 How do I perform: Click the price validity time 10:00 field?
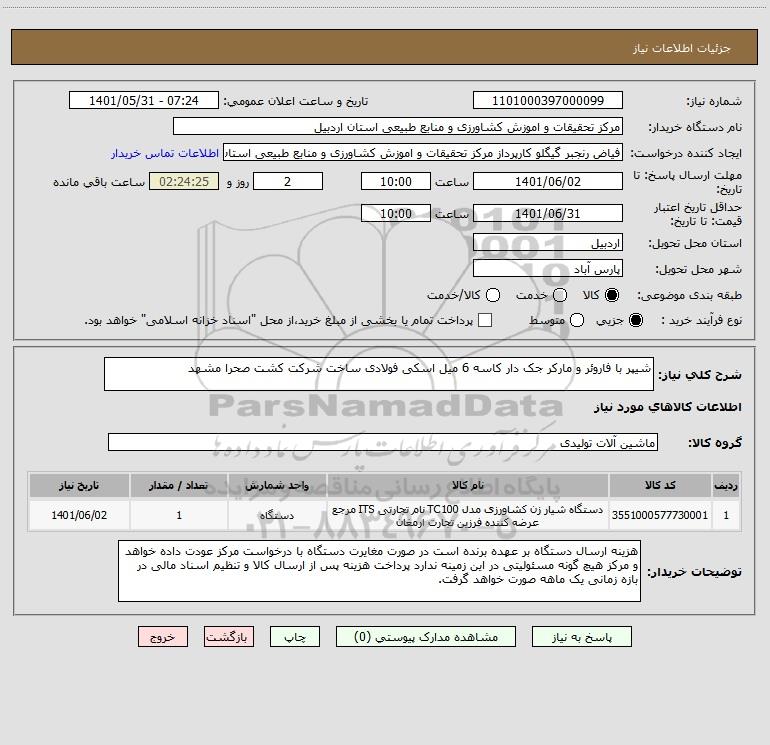pos(396,213)
